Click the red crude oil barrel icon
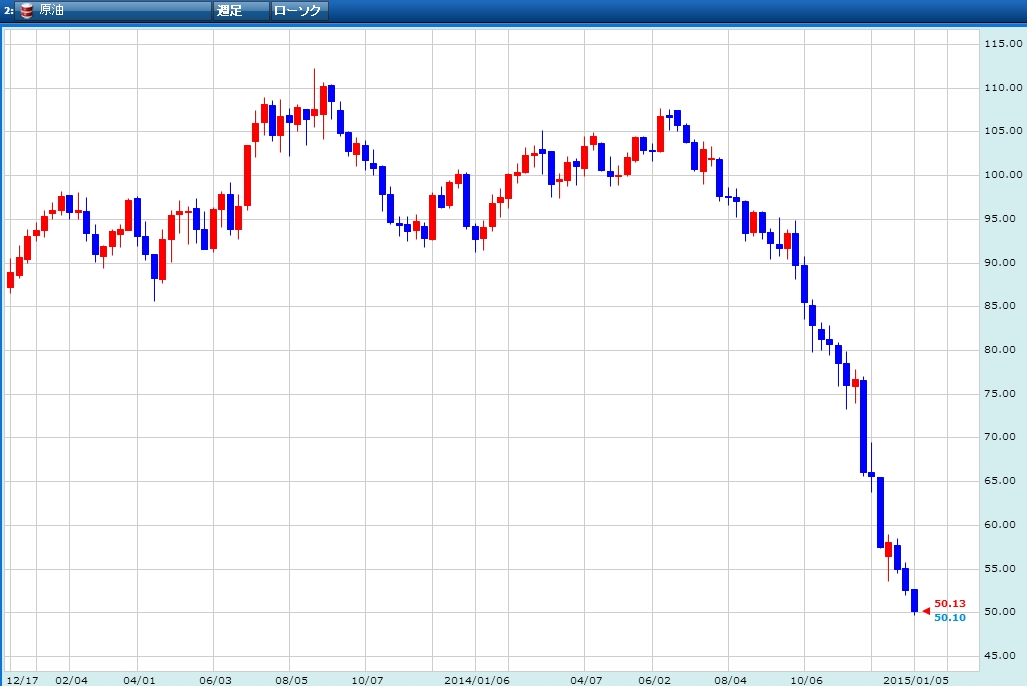 pyautogui.click(x=26, y=10)
